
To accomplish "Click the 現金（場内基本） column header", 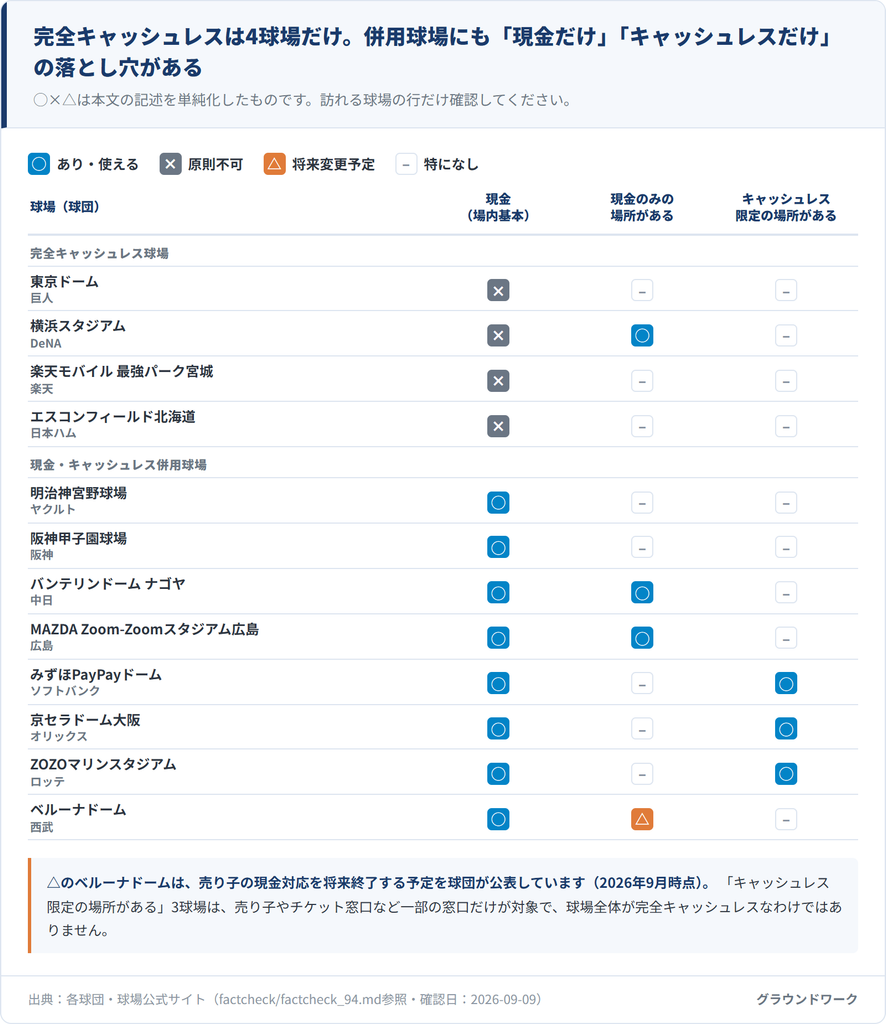I will 498,207.
